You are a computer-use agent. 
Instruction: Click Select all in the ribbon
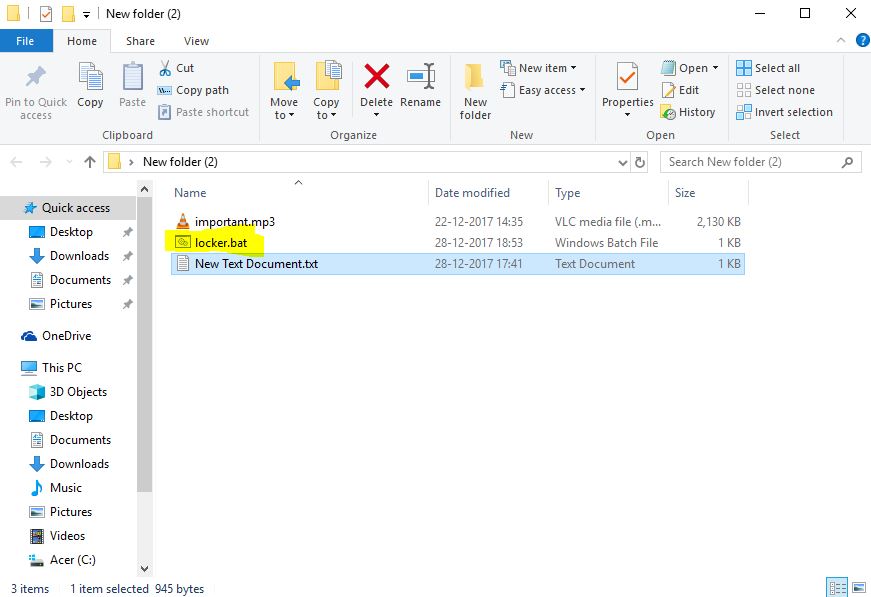(769, 67)
